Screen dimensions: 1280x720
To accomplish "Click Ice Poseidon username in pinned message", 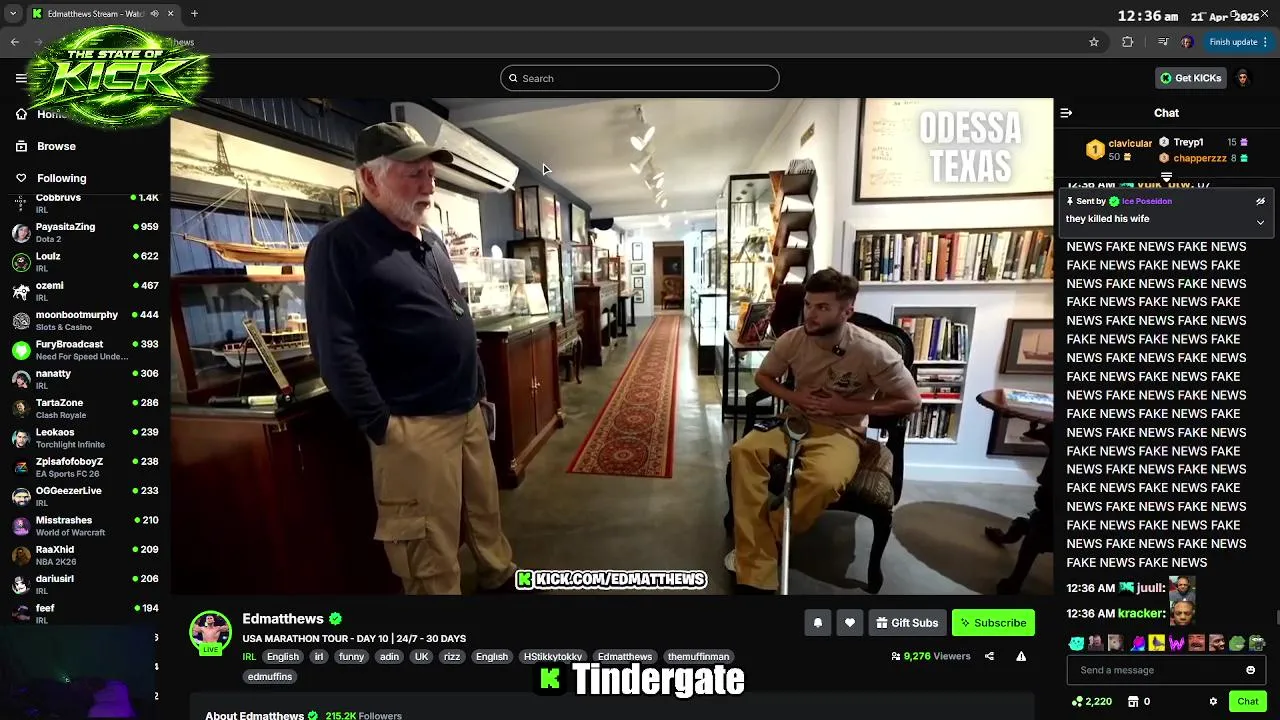I will pos(1147,201).
